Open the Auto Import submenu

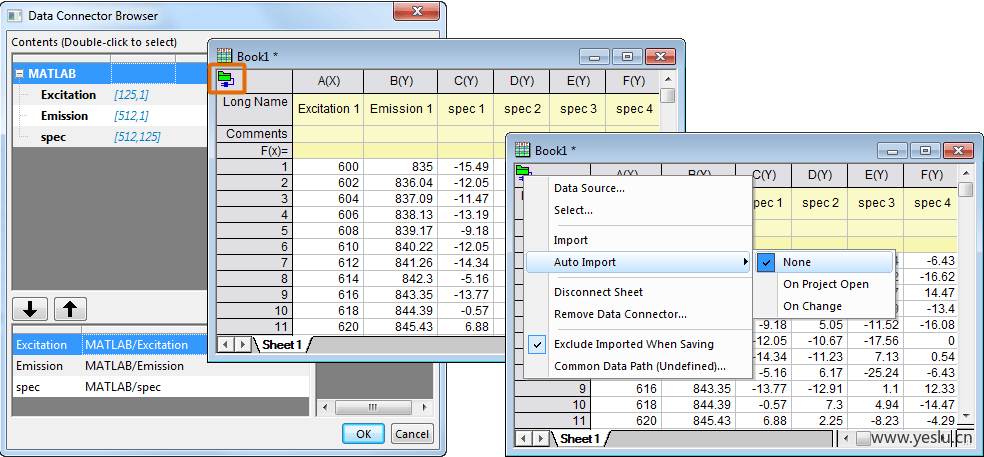tap(638, 262)
